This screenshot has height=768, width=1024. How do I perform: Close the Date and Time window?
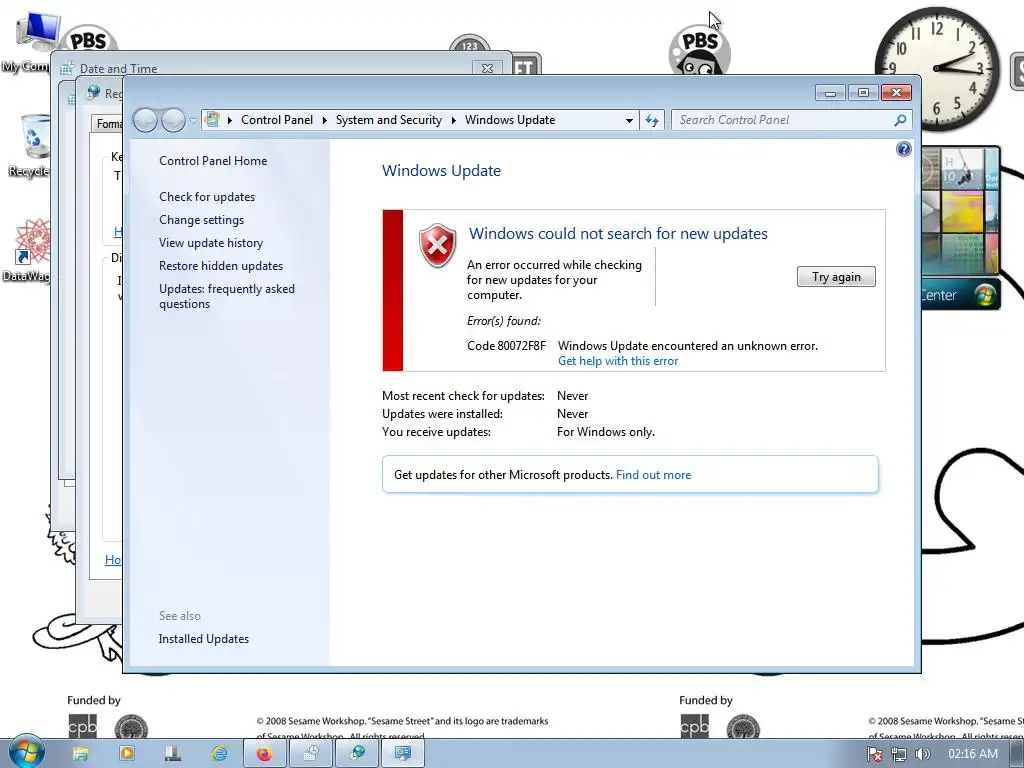click(487, 68)
